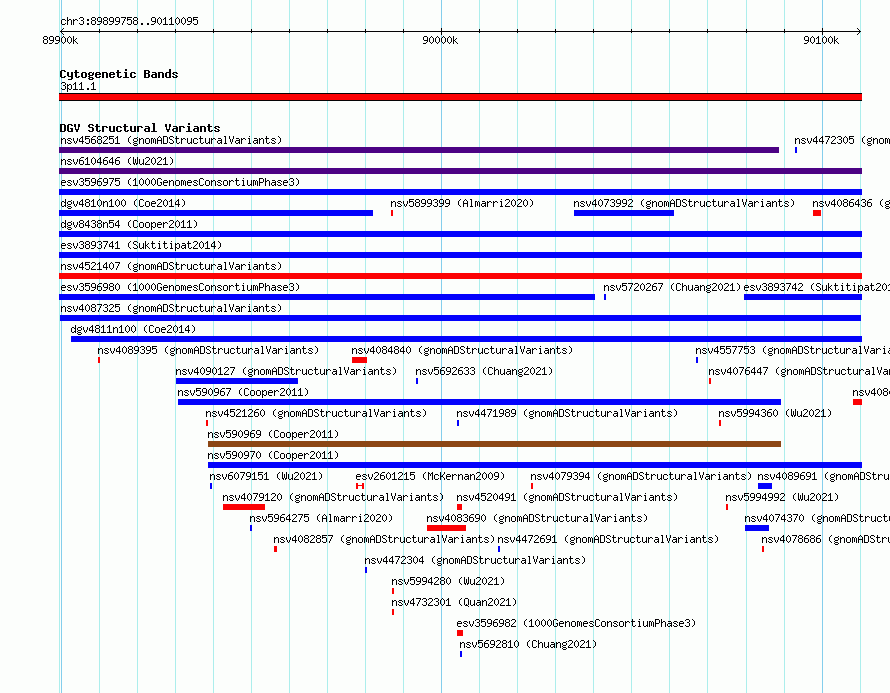Viewport: 890px width, 693px height.
Task: Click the long red nsv4521407 variant bar
Action: 460,276
